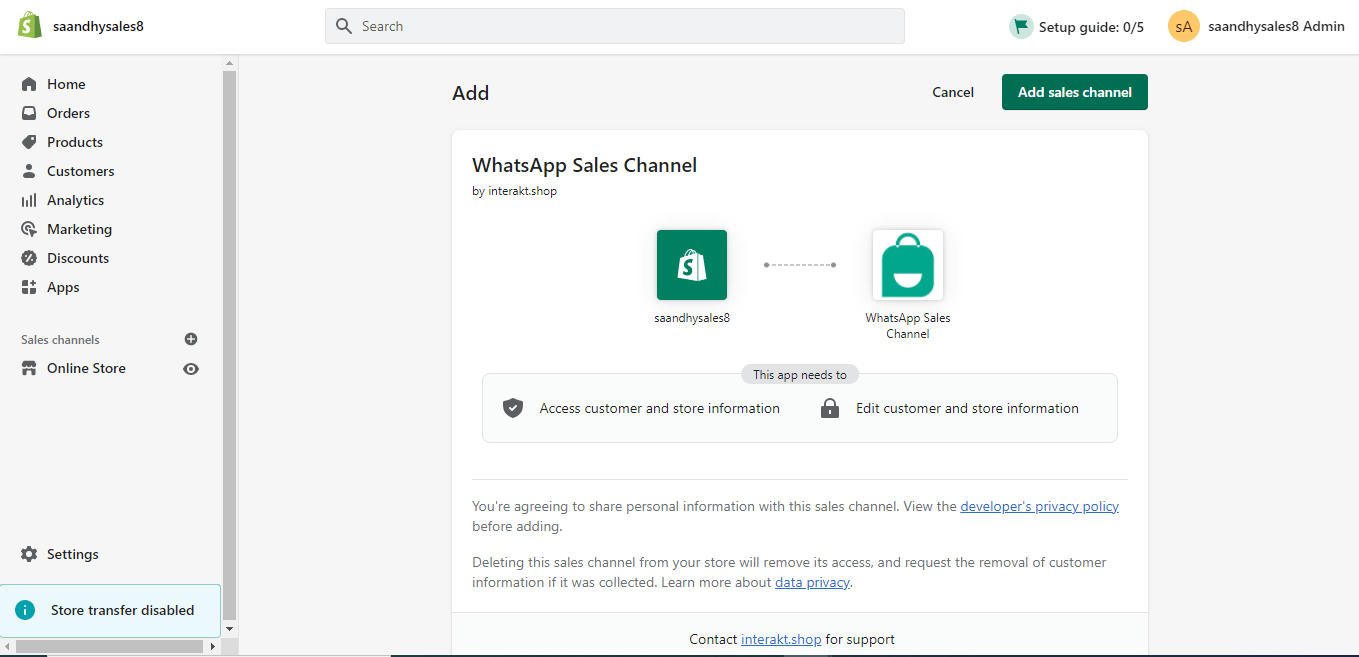Add a sales channel with plus icon
The width and height of the screenshot is (1359, 657).
point(191,339)
